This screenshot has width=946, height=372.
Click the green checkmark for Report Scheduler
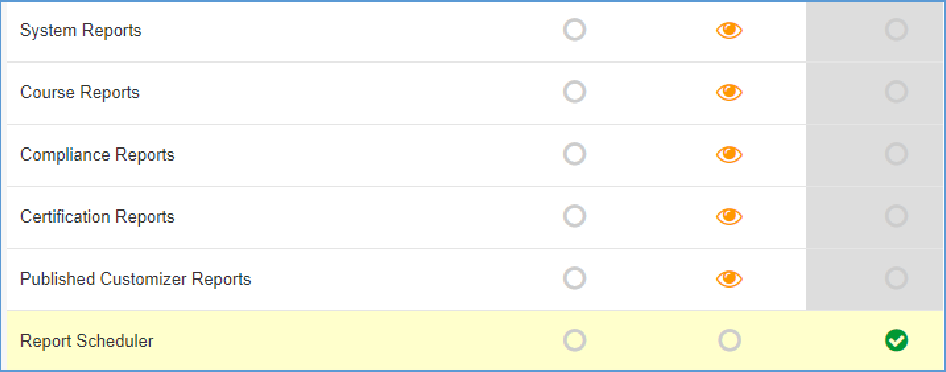pyautogui.click(x=897, y=341)
